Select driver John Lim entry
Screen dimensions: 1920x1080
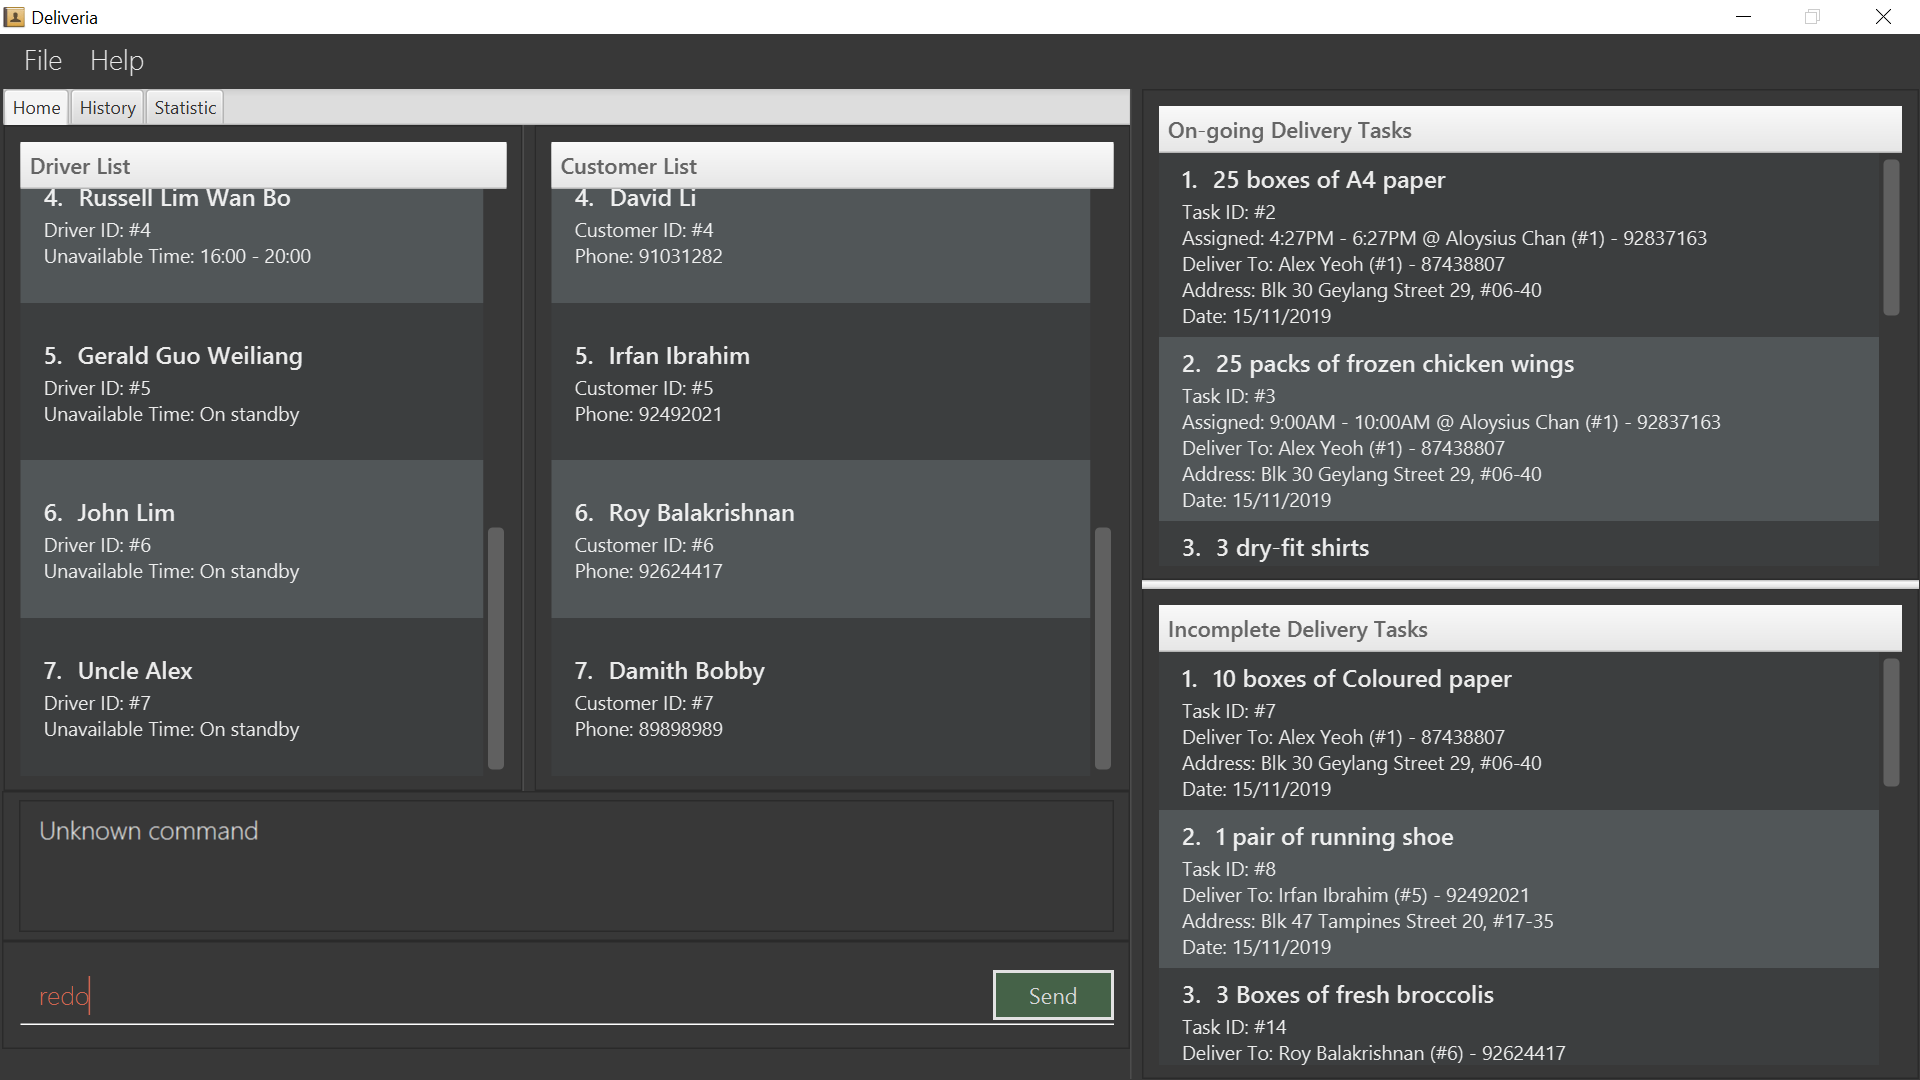coord(251,540)
